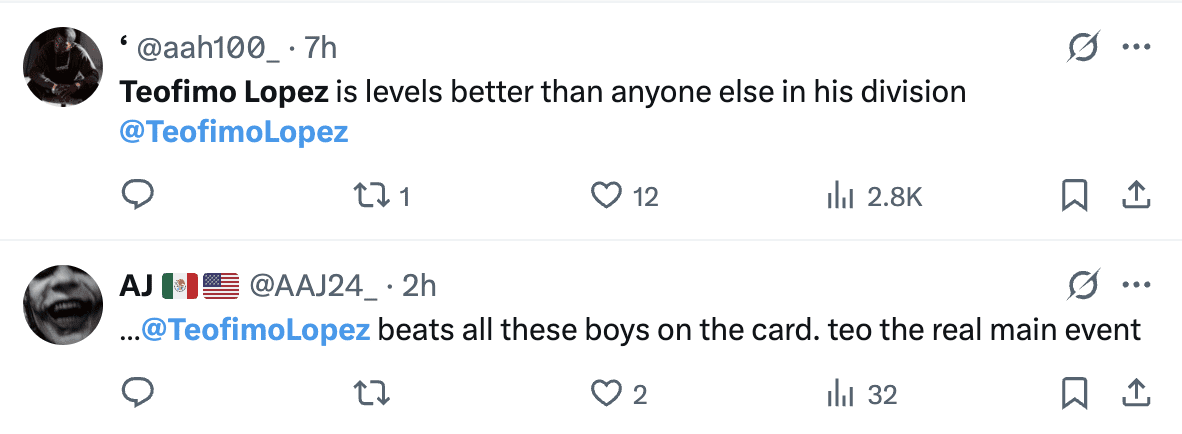
Task: Open aah100_ profile picture
Action: pos(61,65)
